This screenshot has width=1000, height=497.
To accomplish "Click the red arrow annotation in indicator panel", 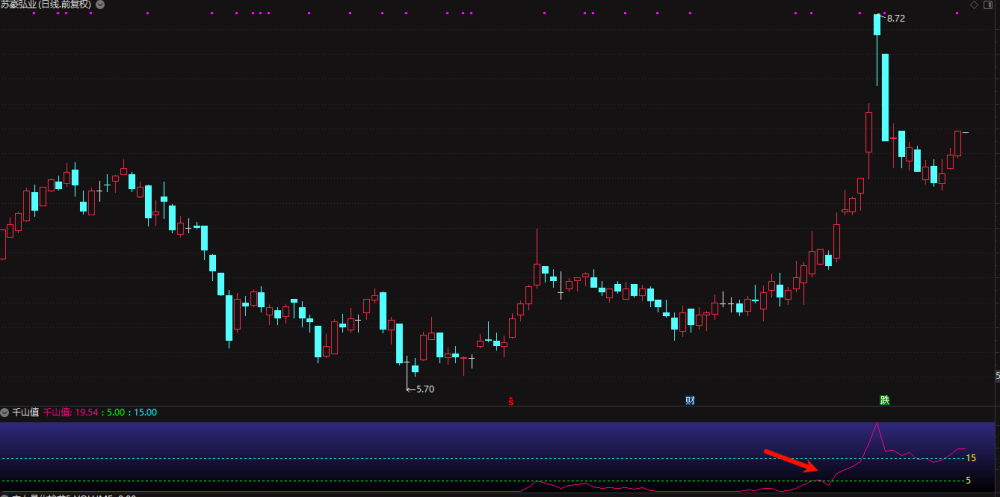I will 791,461.
